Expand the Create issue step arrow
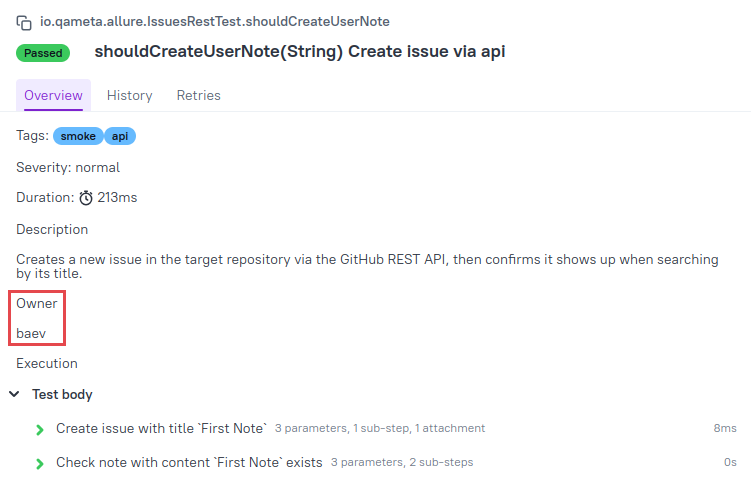The width and height of the screenshot is (751, 503). point(40,430)
